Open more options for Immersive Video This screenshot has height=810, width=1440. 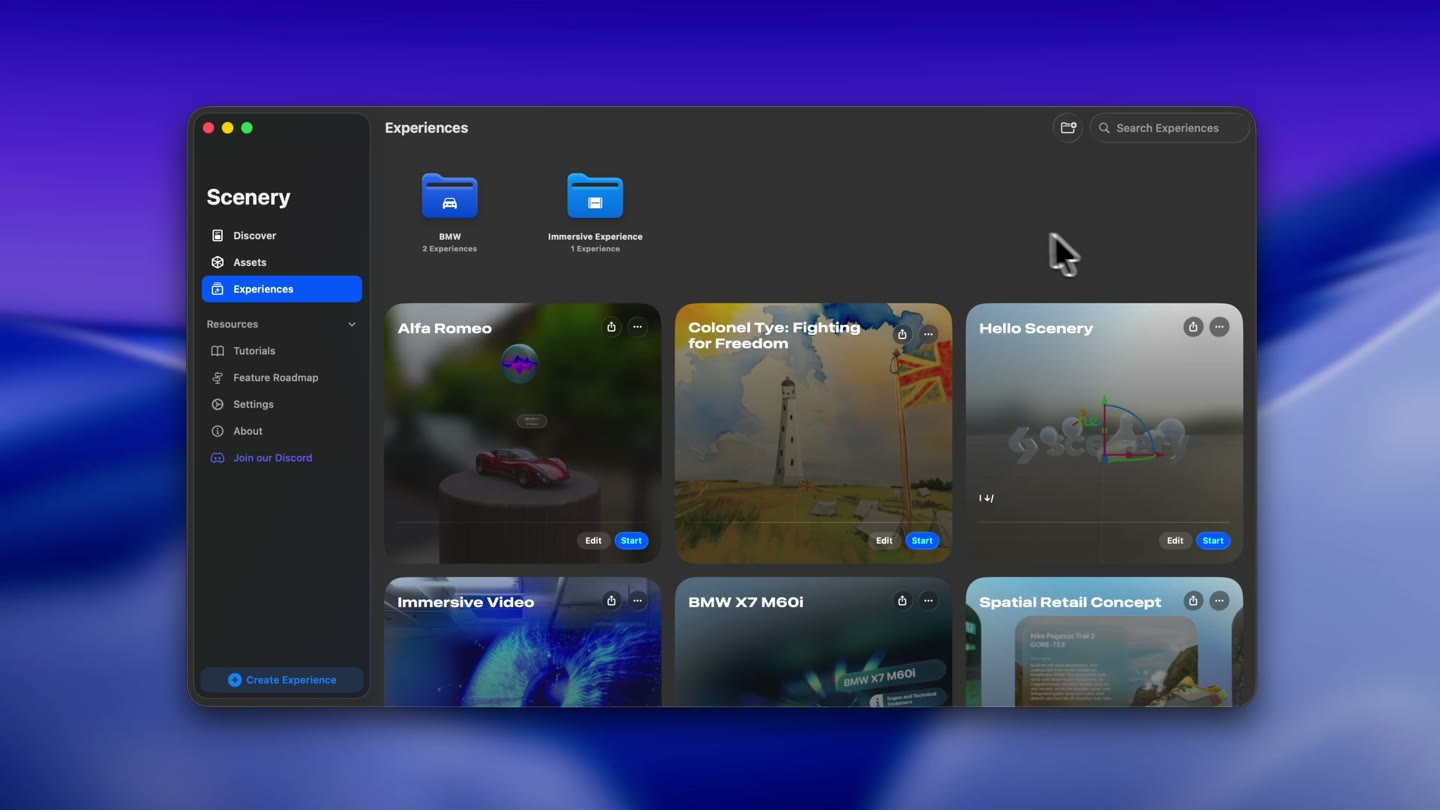click(637, 601)
